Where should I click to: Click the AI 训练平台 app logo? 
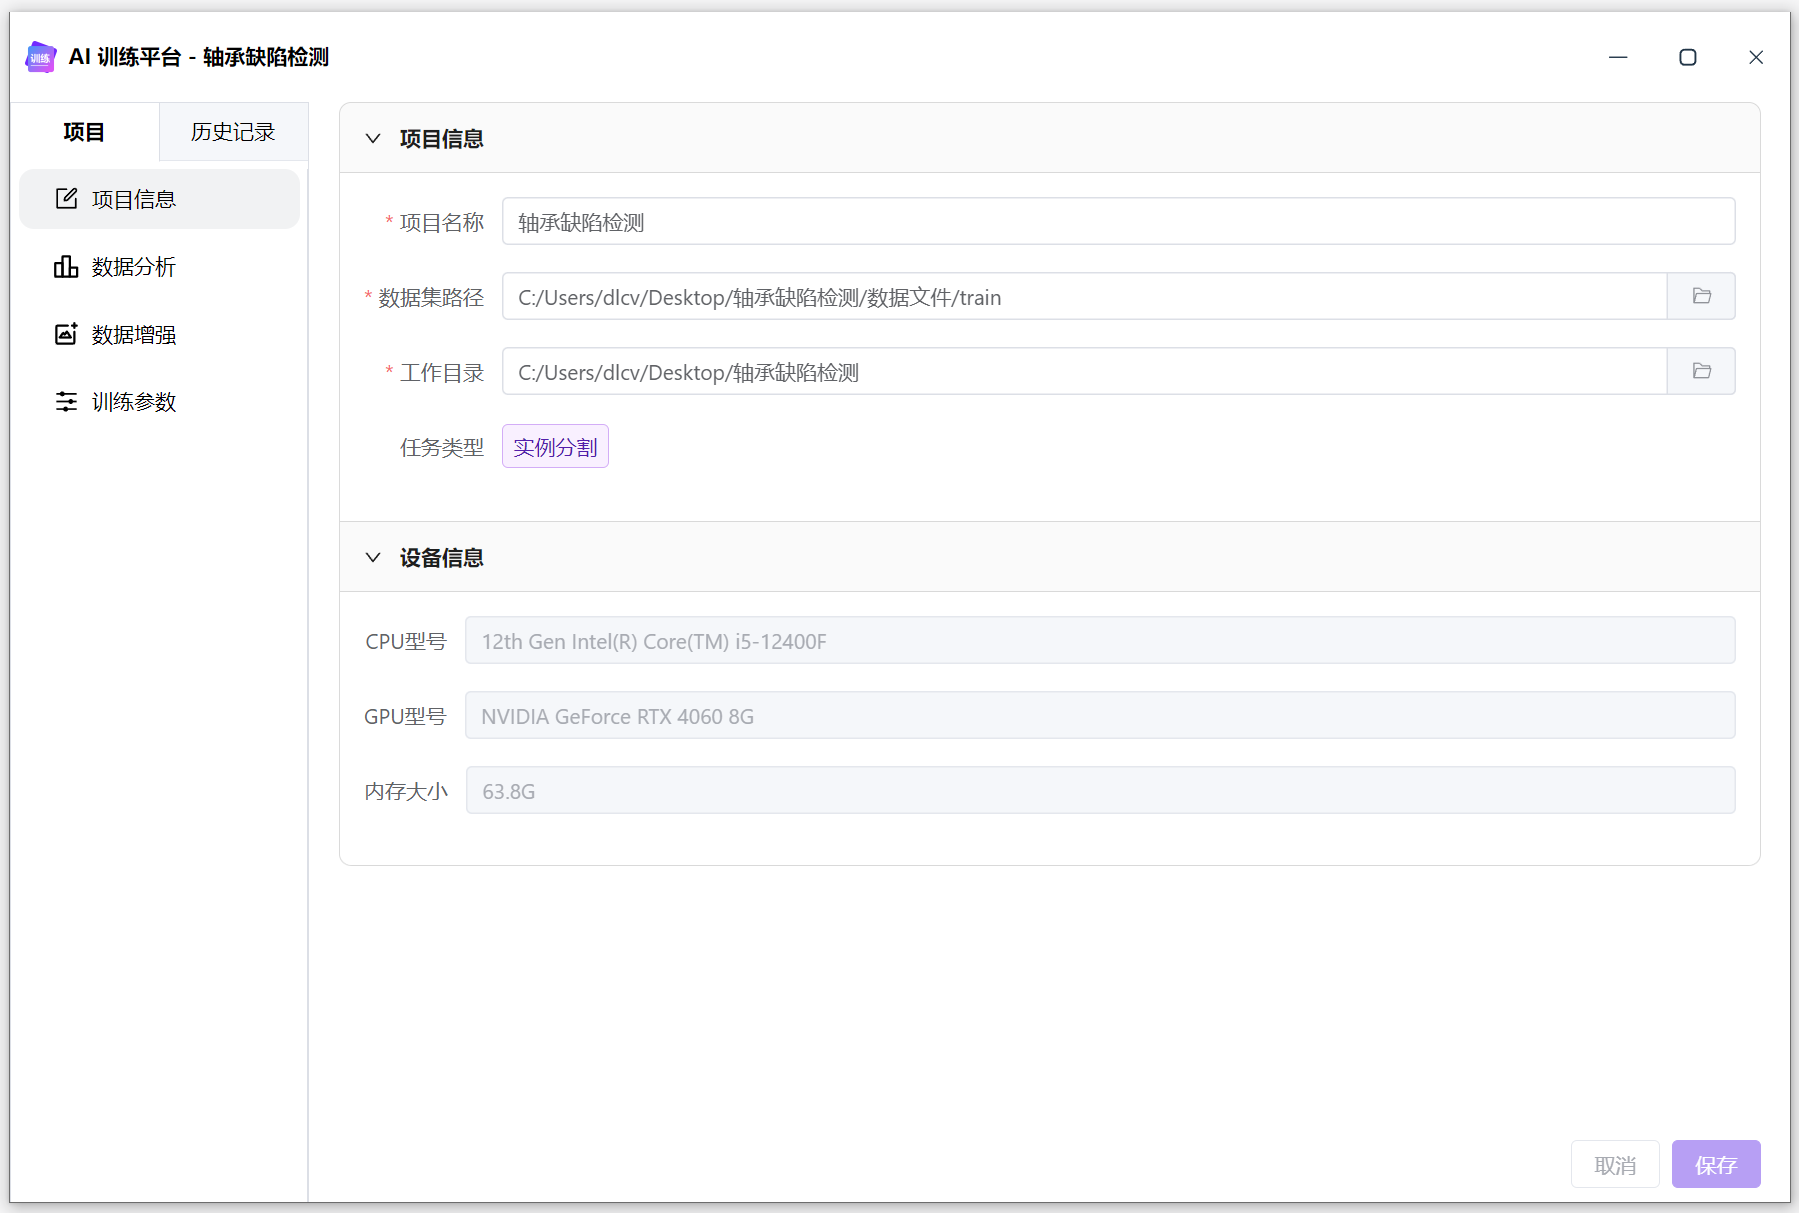pyautogui.click(x=41, y=57)
